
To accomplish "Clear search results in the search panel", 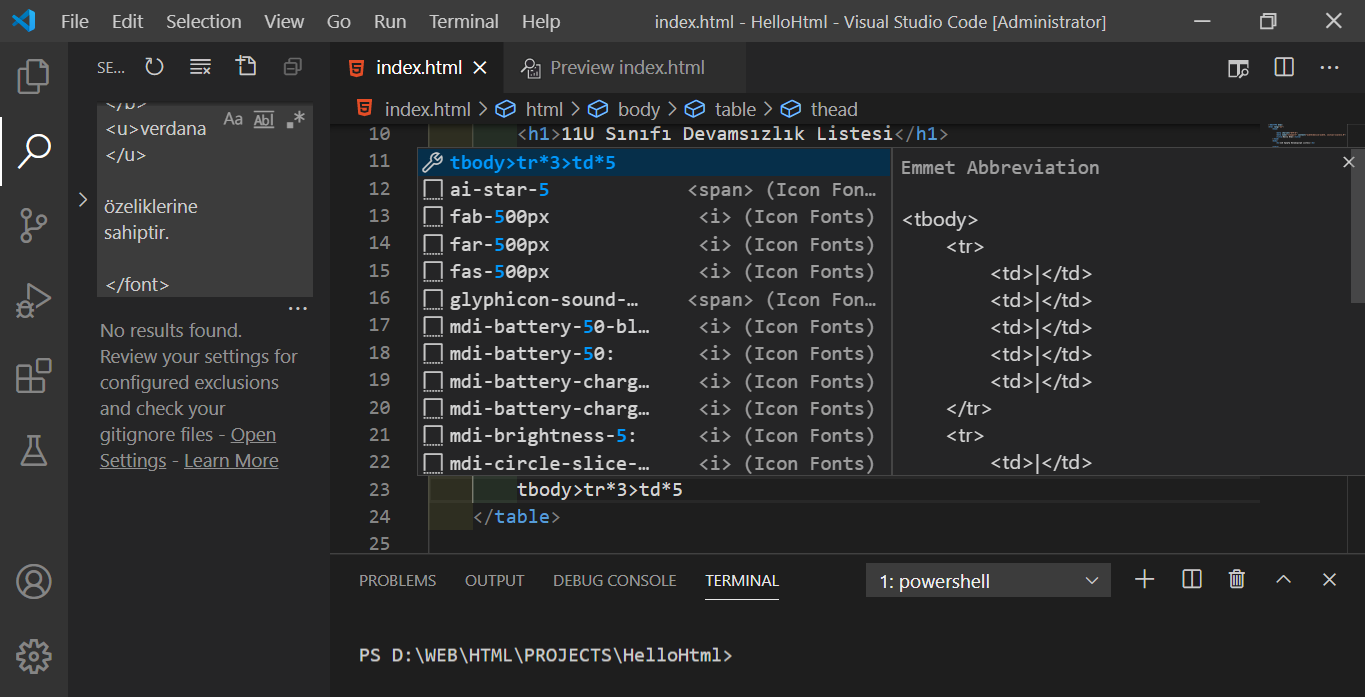I will click(200, 67).
